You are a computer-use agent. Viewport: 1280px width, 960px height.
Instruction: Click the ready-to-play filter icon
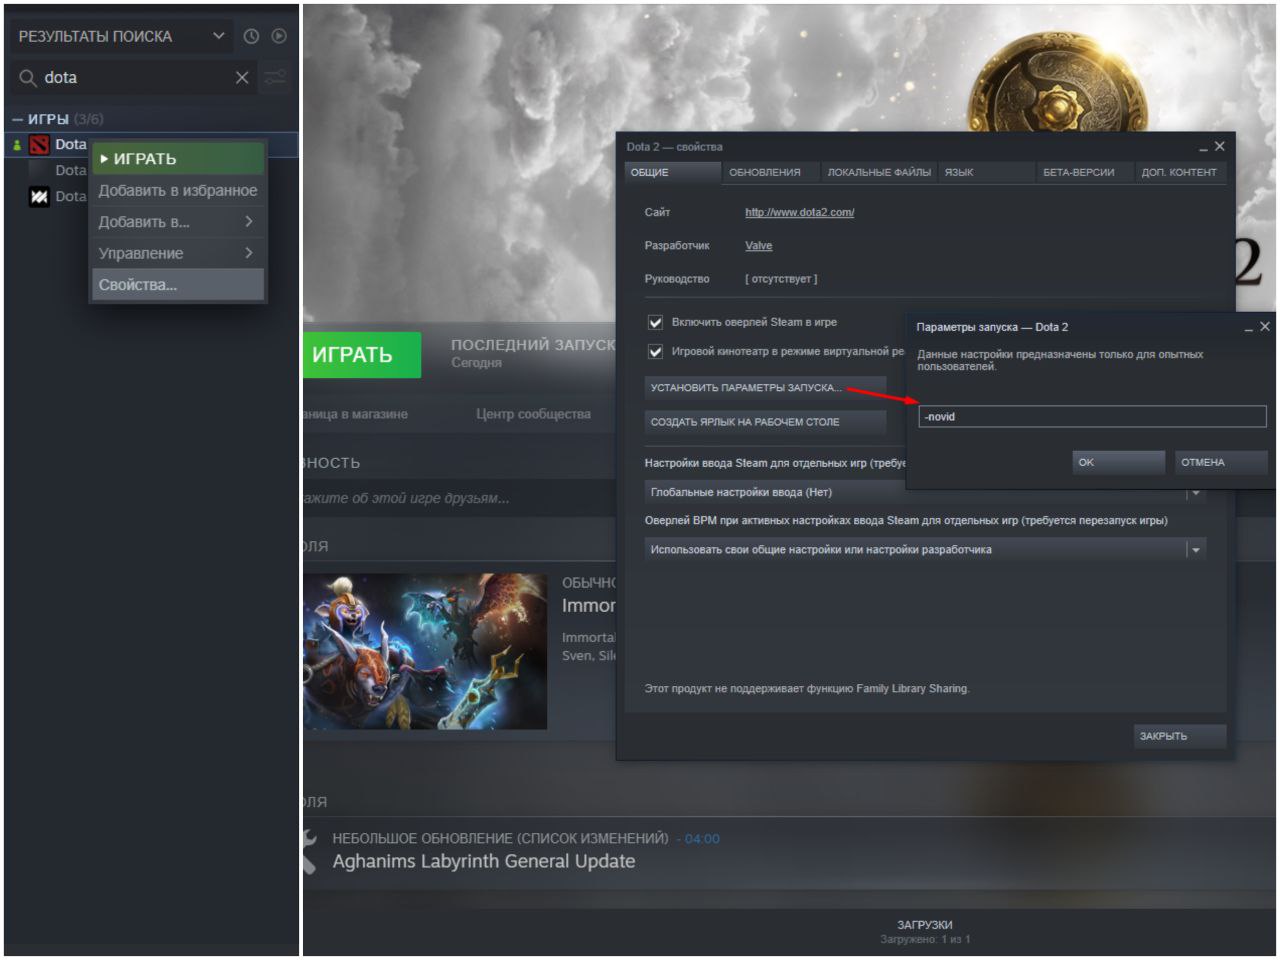(x=279, y=36)
